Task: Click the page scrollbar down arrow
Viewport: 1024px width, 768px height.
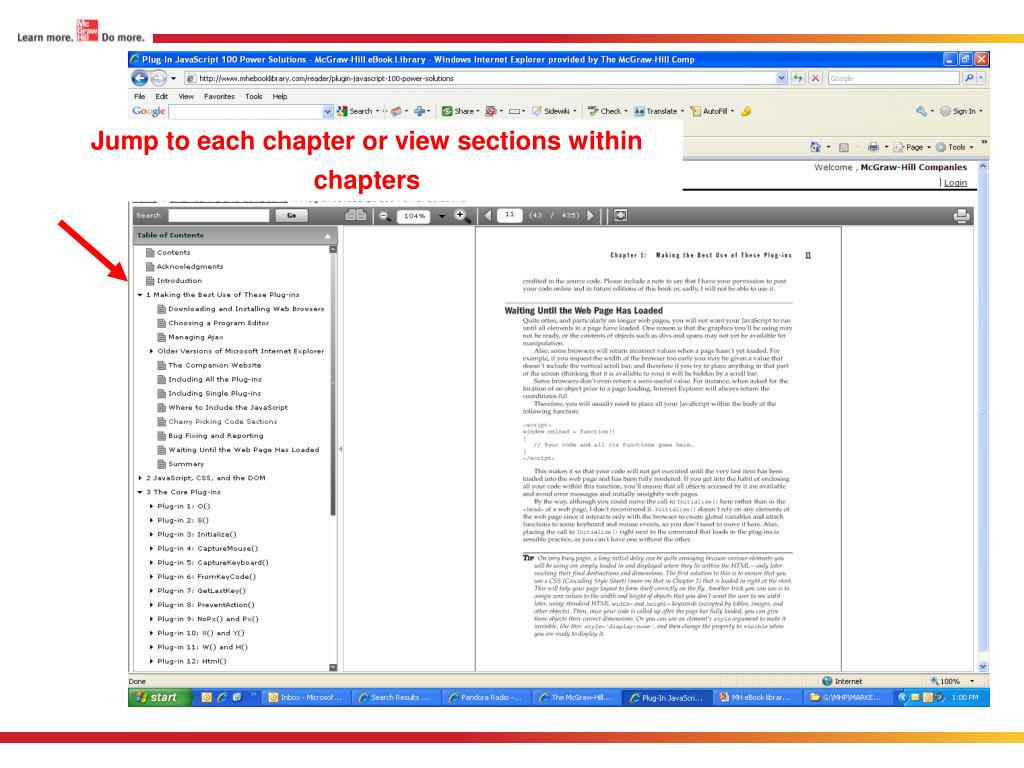Action: tap(983, 667)
